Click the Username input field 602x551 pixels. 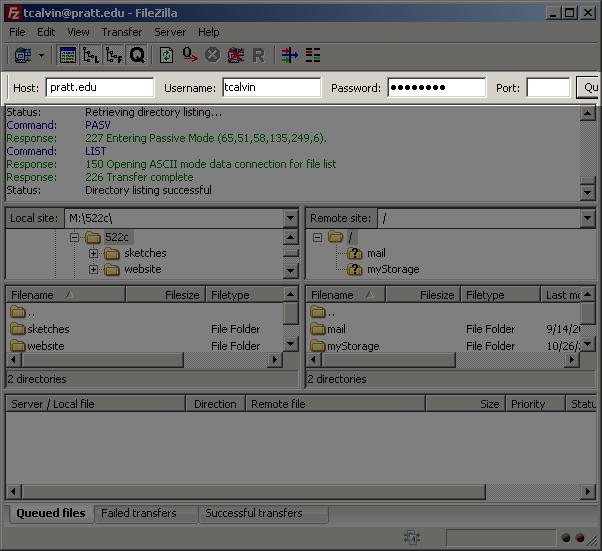click(x=271, y=88)
